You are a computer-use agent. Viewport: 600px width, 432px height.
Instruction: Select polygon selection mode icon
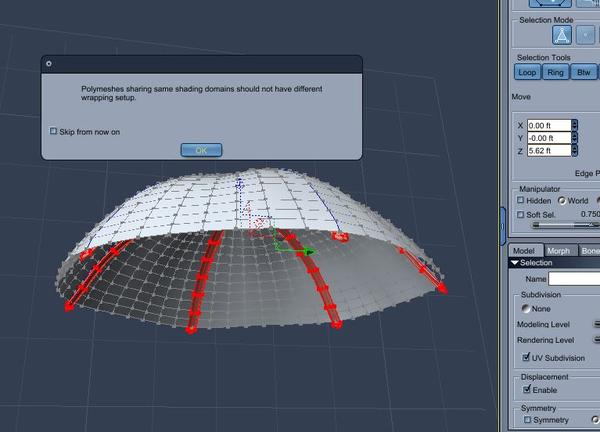coord(562,35)
